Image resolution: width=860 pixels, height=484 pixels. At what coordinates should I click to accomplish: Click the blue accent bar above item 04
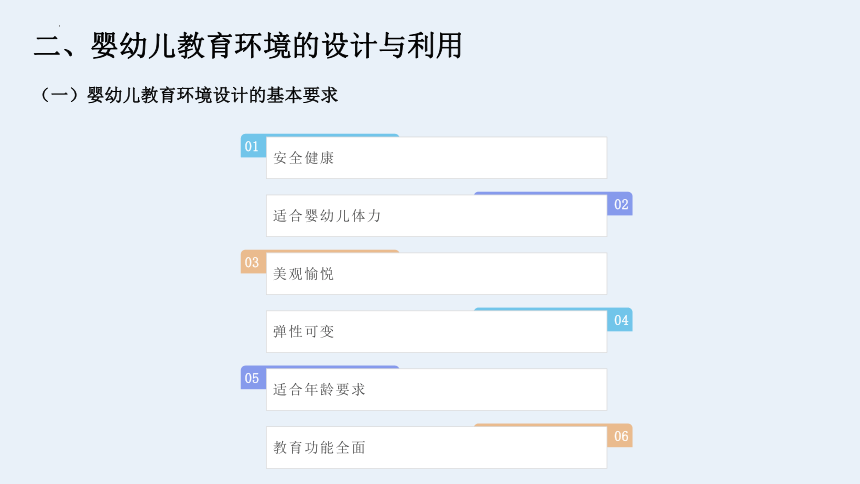[x=541, y=309]
